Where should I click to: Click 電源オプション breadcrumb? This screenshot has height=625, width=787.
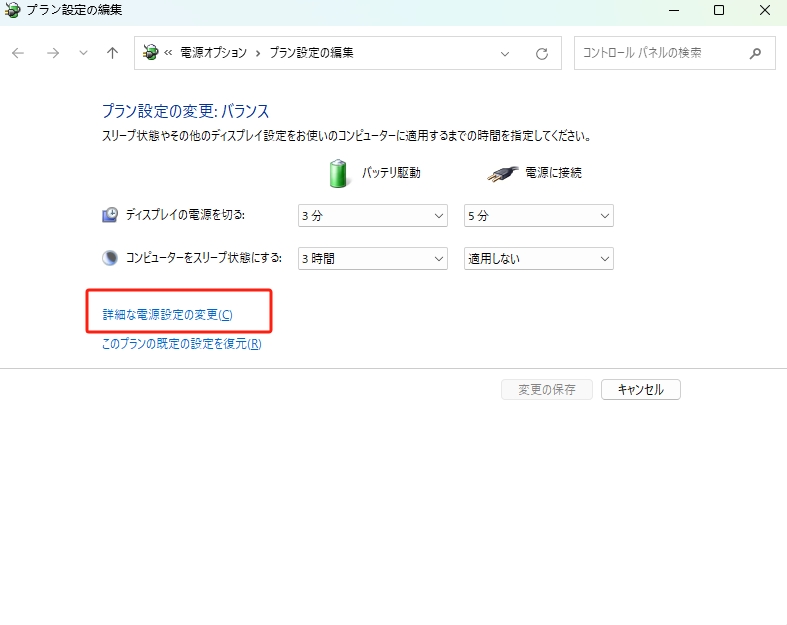coord(213,53)
